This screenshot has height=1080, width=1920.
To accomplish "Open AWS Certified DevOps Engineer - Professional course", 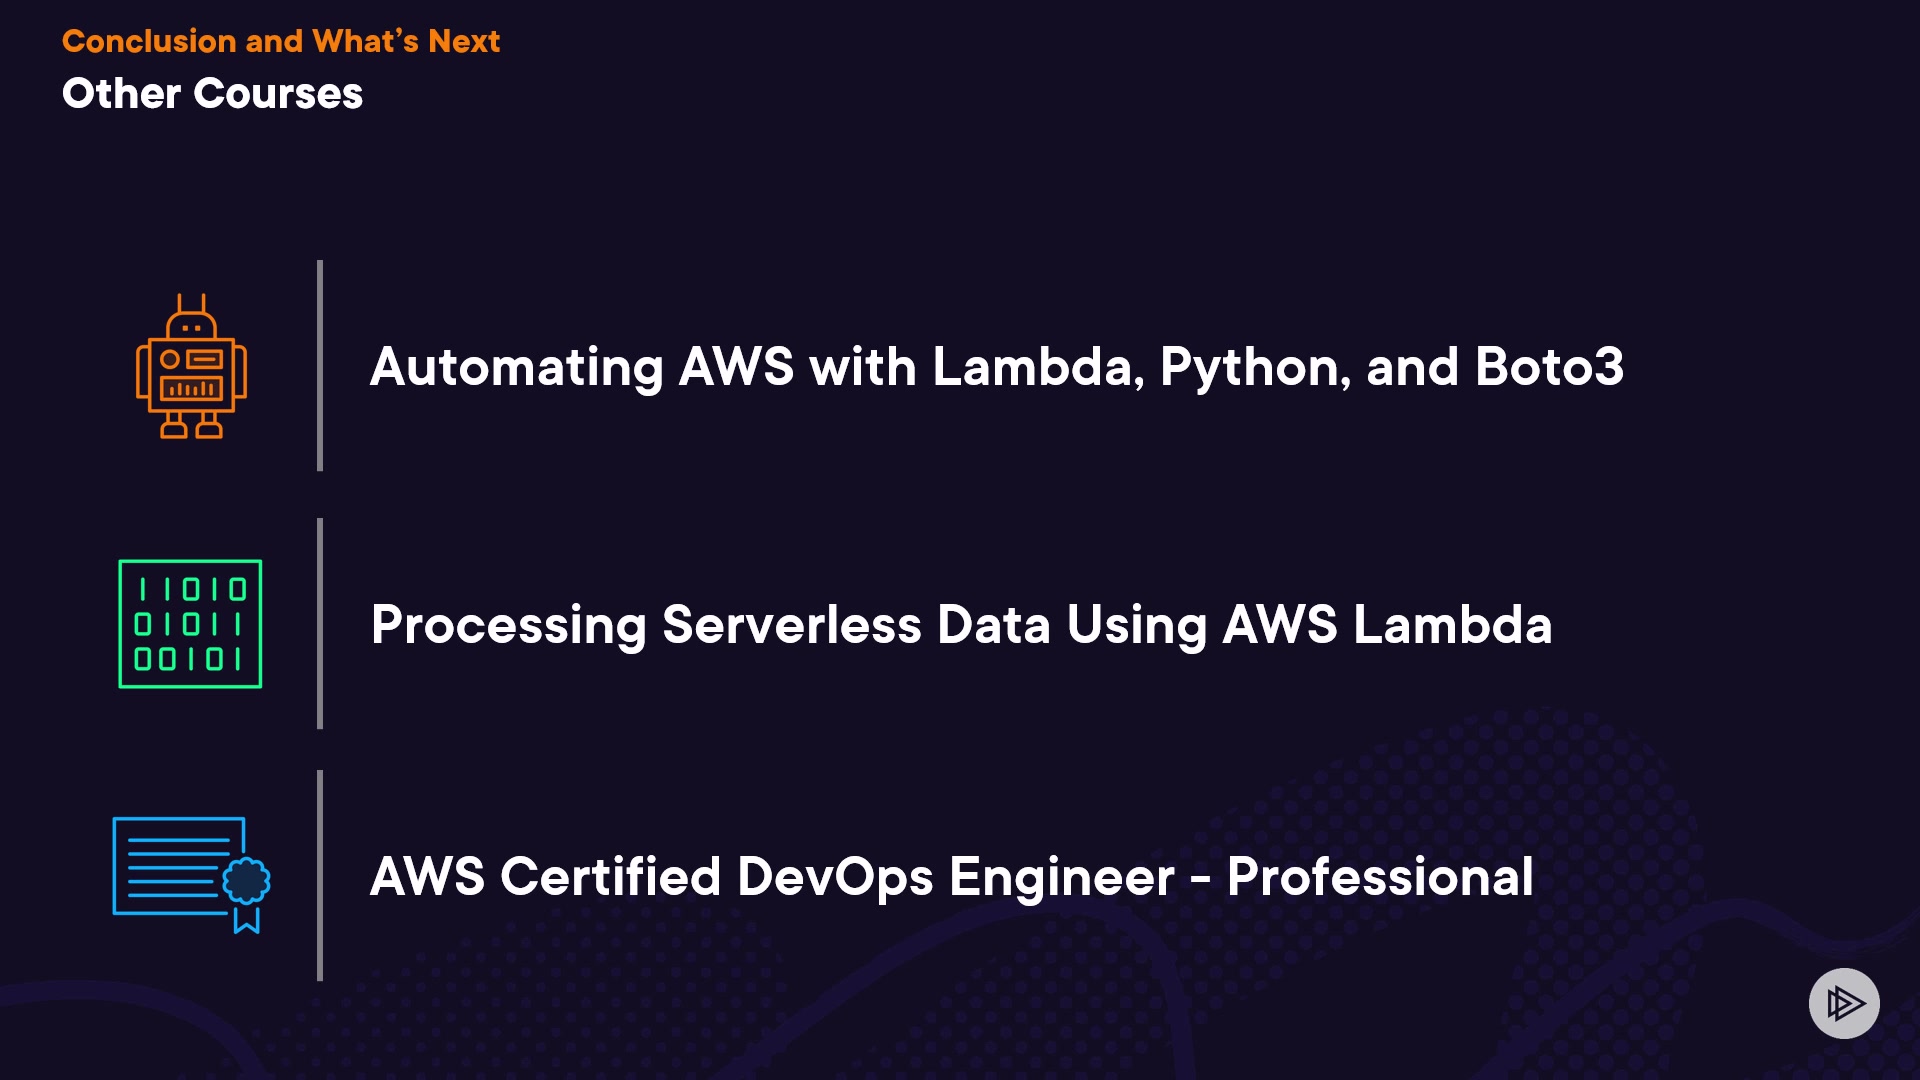I will tap(951, 877).
